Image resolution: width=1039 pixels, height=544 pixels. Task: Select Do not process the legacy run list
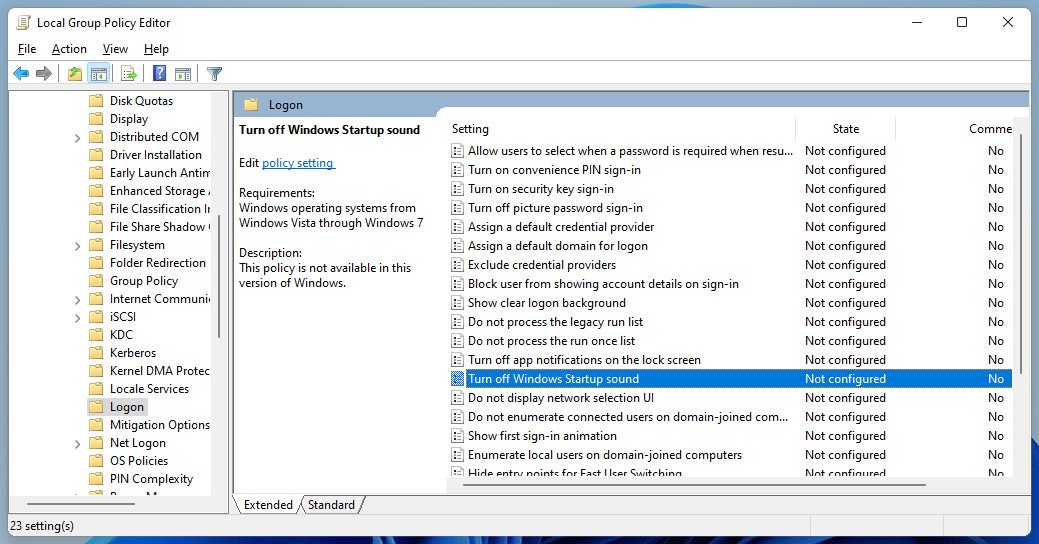pyautogui.click(x=555, y=322)
